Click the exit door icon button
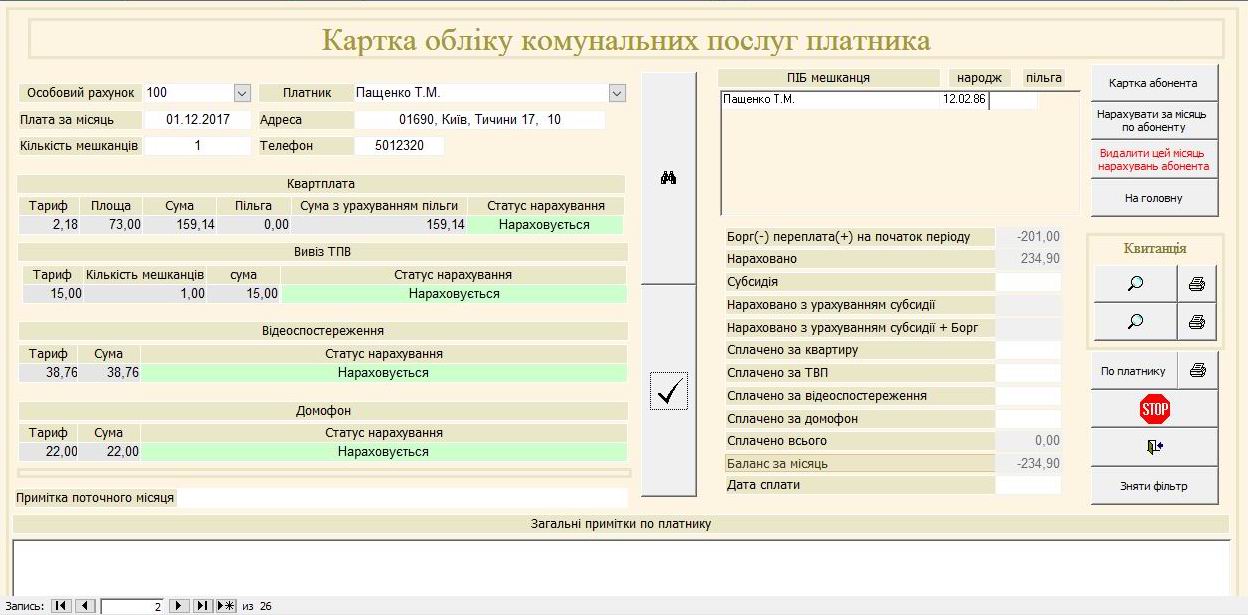The image size is (1248, 615). click(x=1155, y=447)
